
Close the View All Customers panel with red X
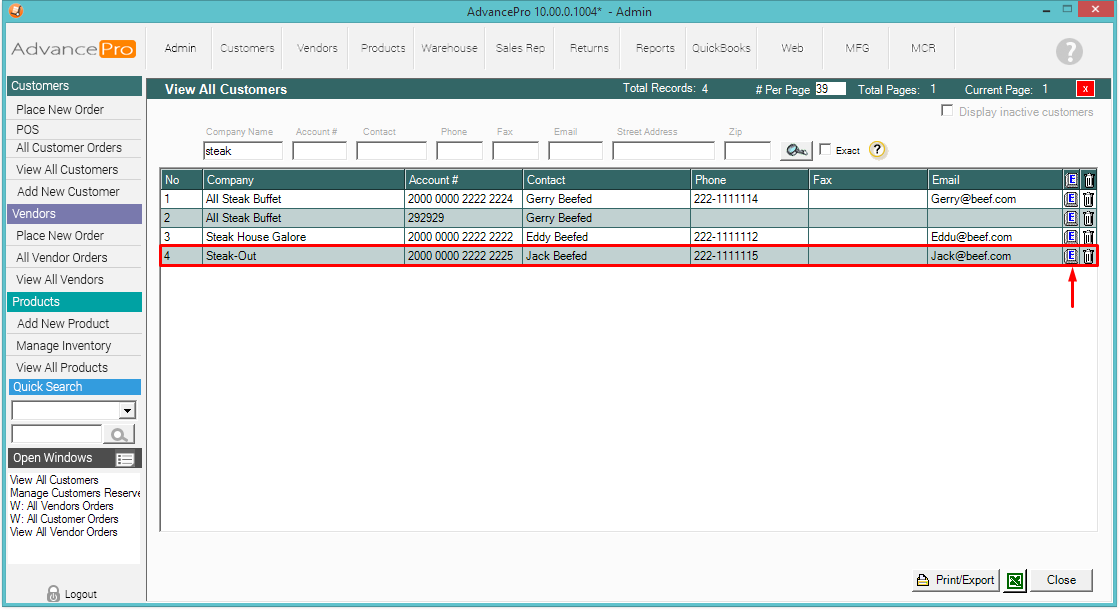point(1086,89)
